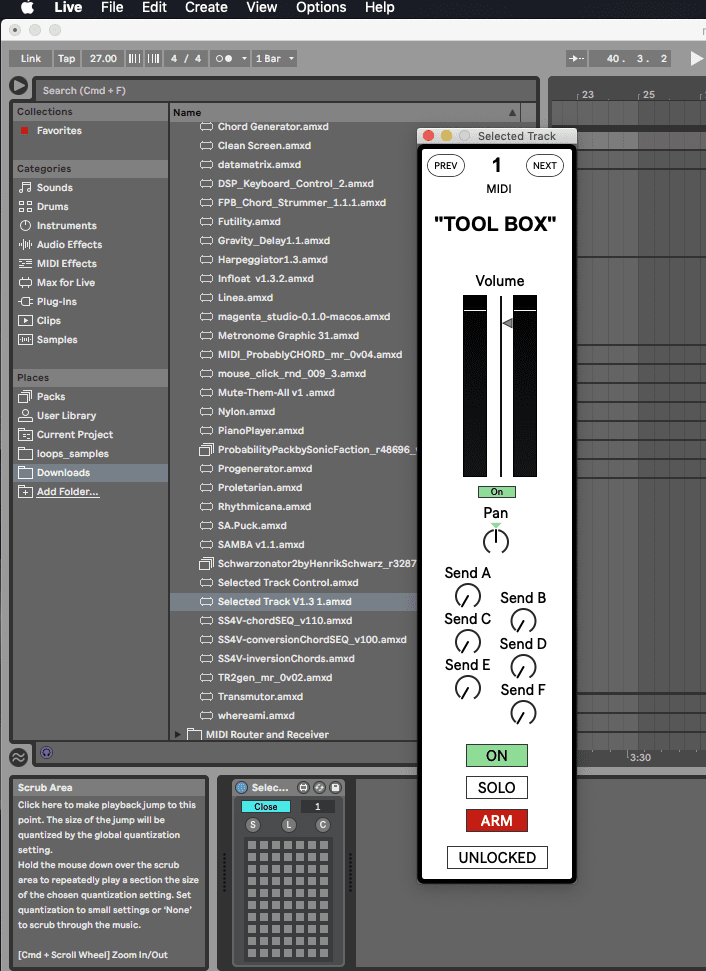Image resolution: width=706 pixels, height=971 pixels.
Task: Click the device hot-swap preset icon
Action: click(320, 788)
